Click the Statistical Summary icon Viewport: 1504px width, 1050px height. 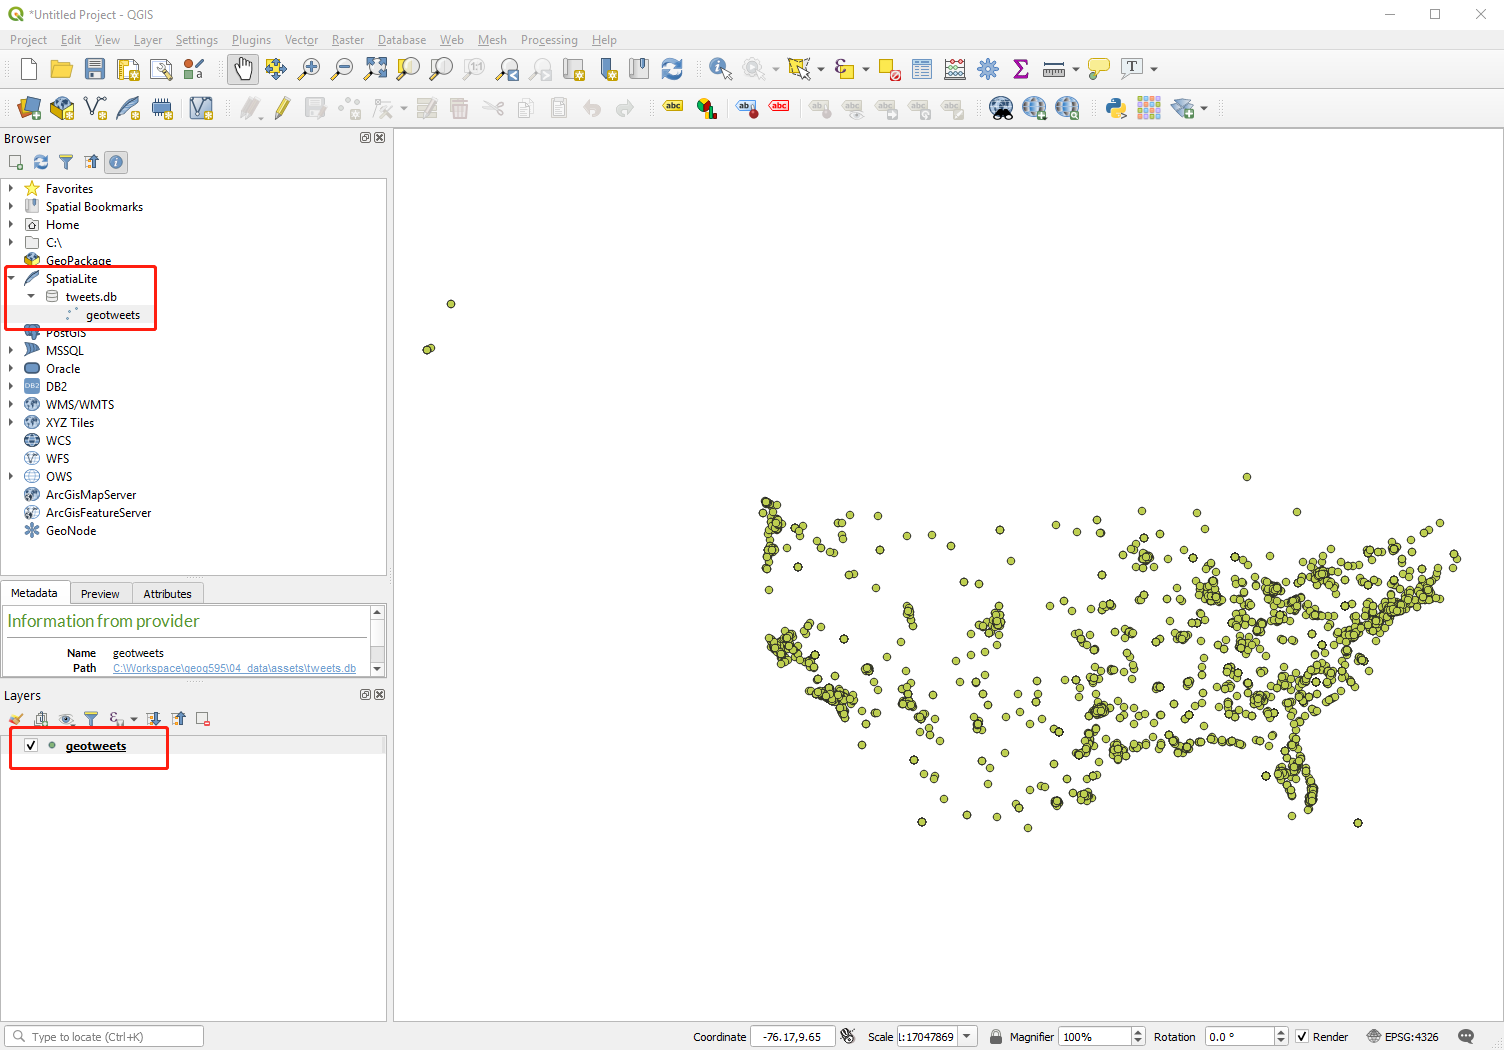pyautogui.click(x=1020, y=69)
